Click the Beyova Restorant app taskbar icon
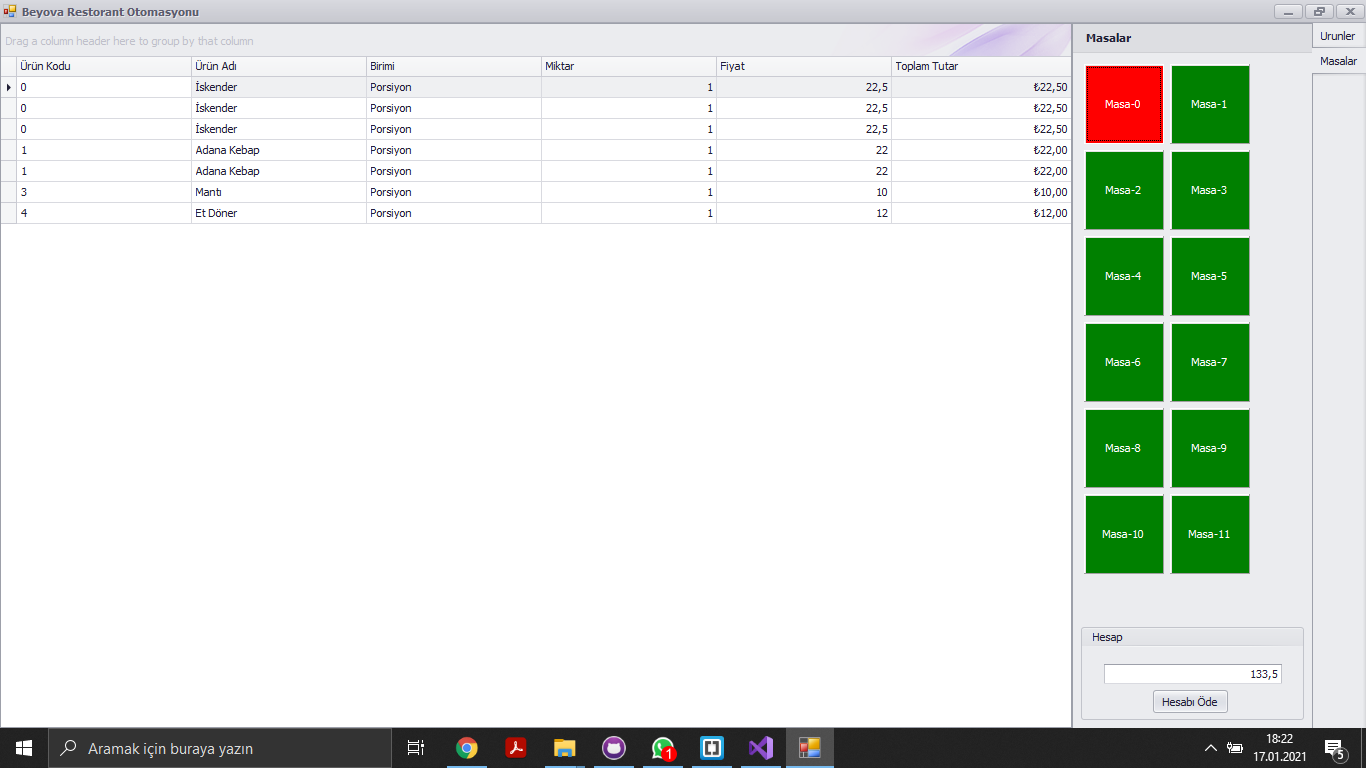The width and height of the screenshot is (1366, 768). point(809,748)
